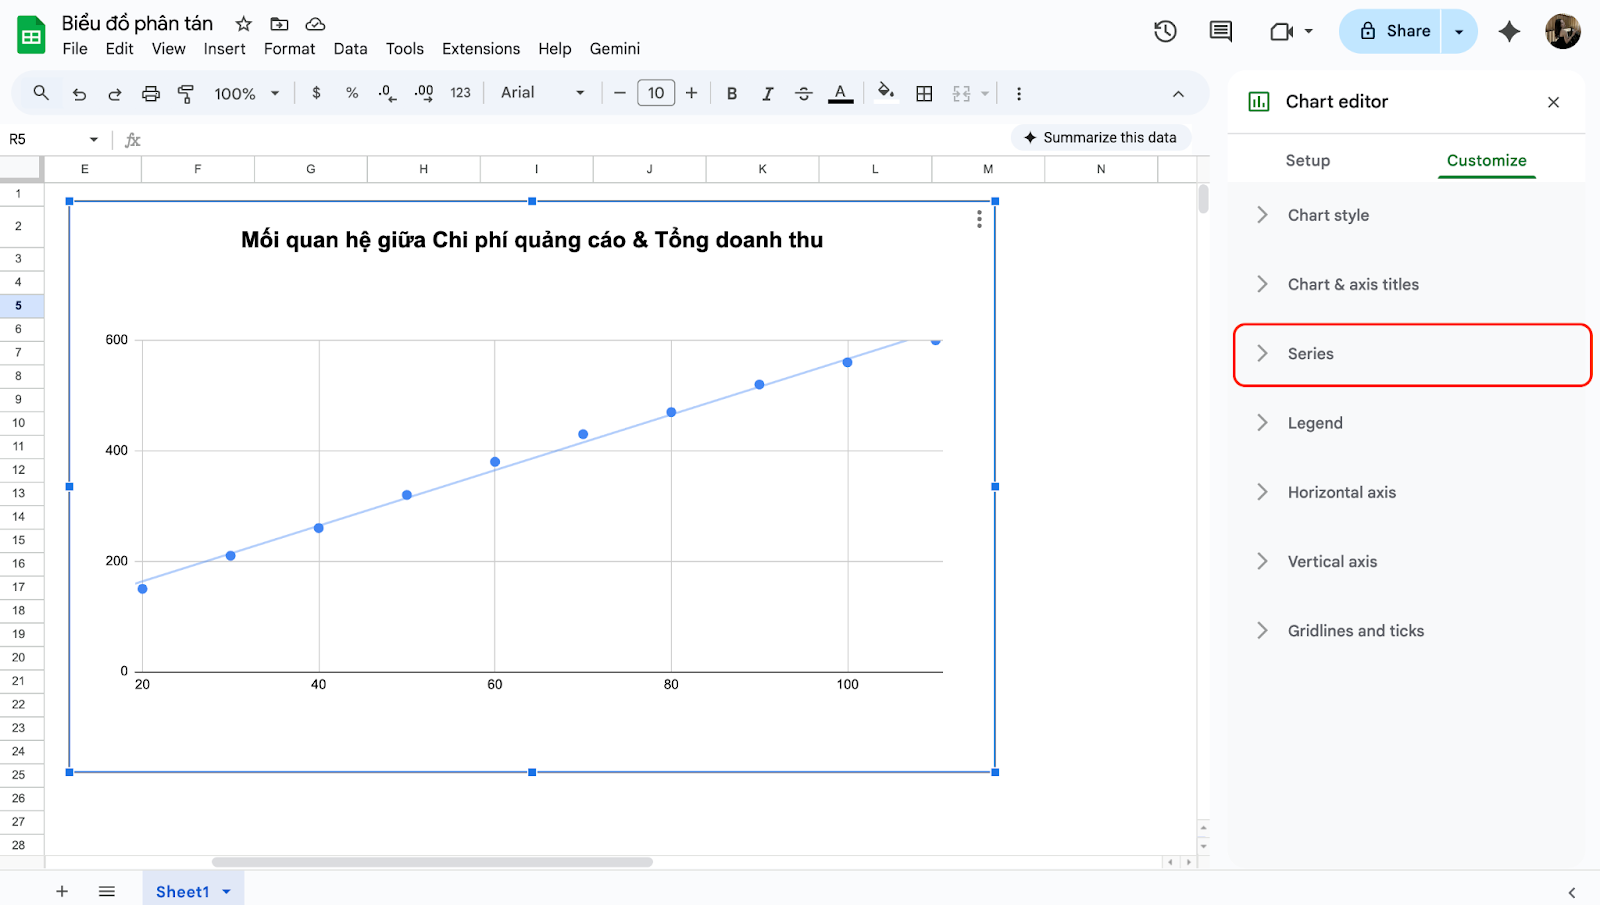Open the comments icon
This screenshot has height=905, width=1600.
pos(1220,31)
